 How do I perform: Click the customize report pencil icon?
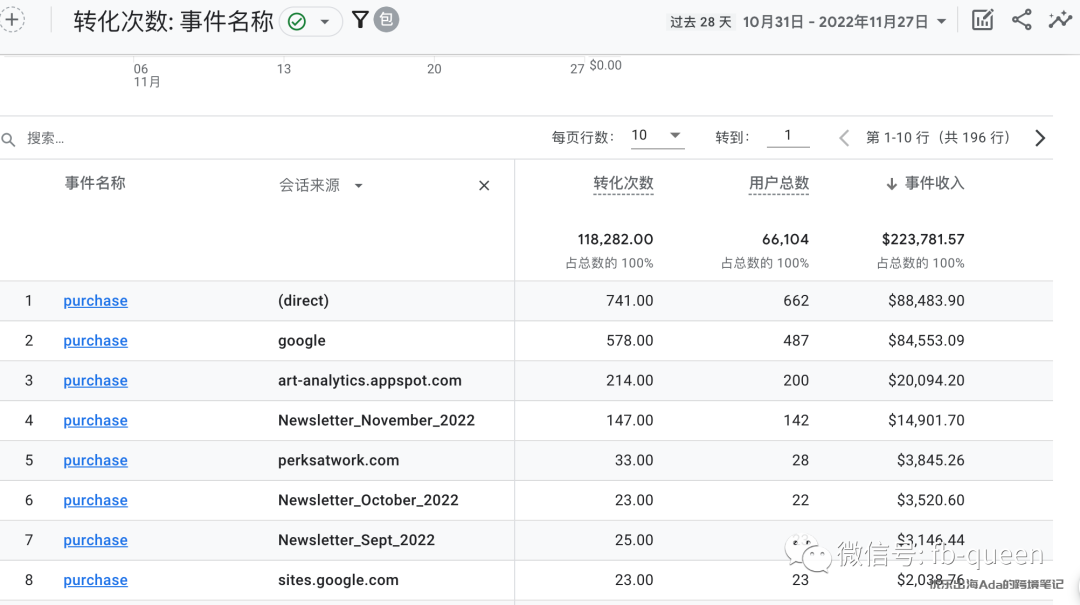pyautogui.click(x=982, y=20)
